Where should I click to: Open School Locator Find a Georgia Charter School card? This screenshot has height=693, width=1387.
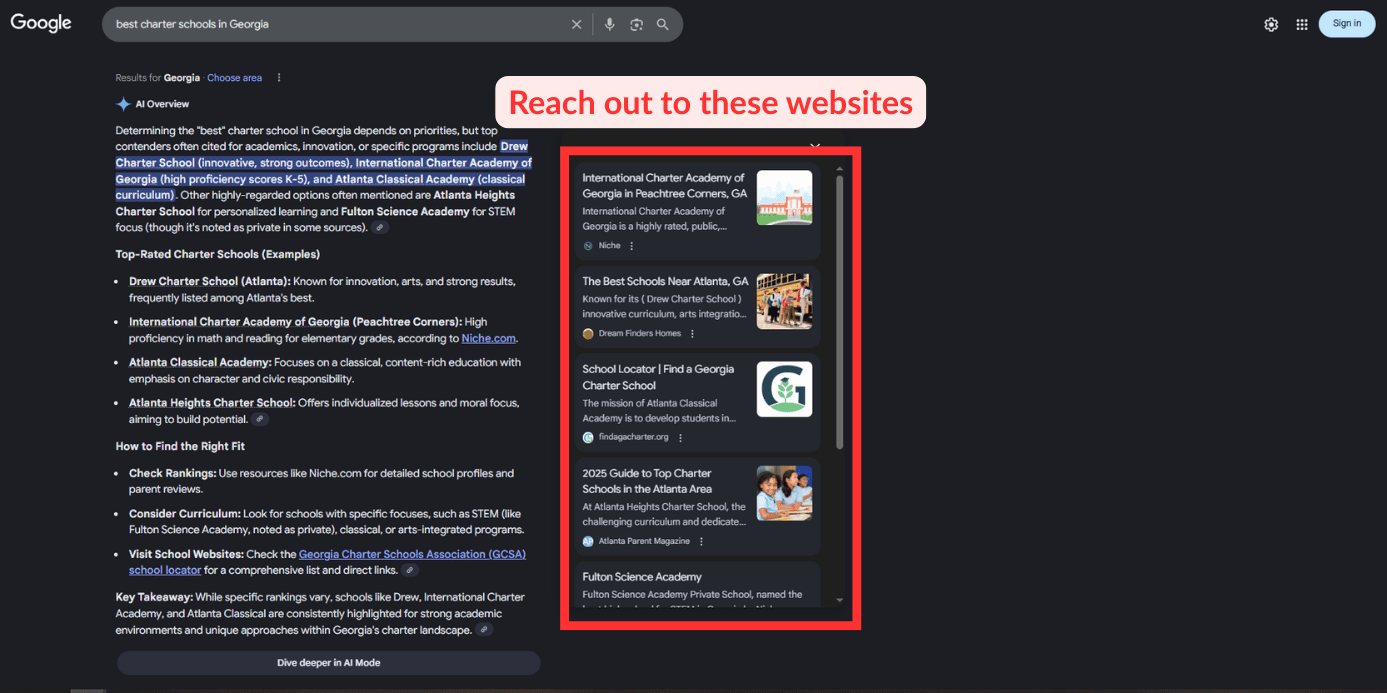[697, 403]
